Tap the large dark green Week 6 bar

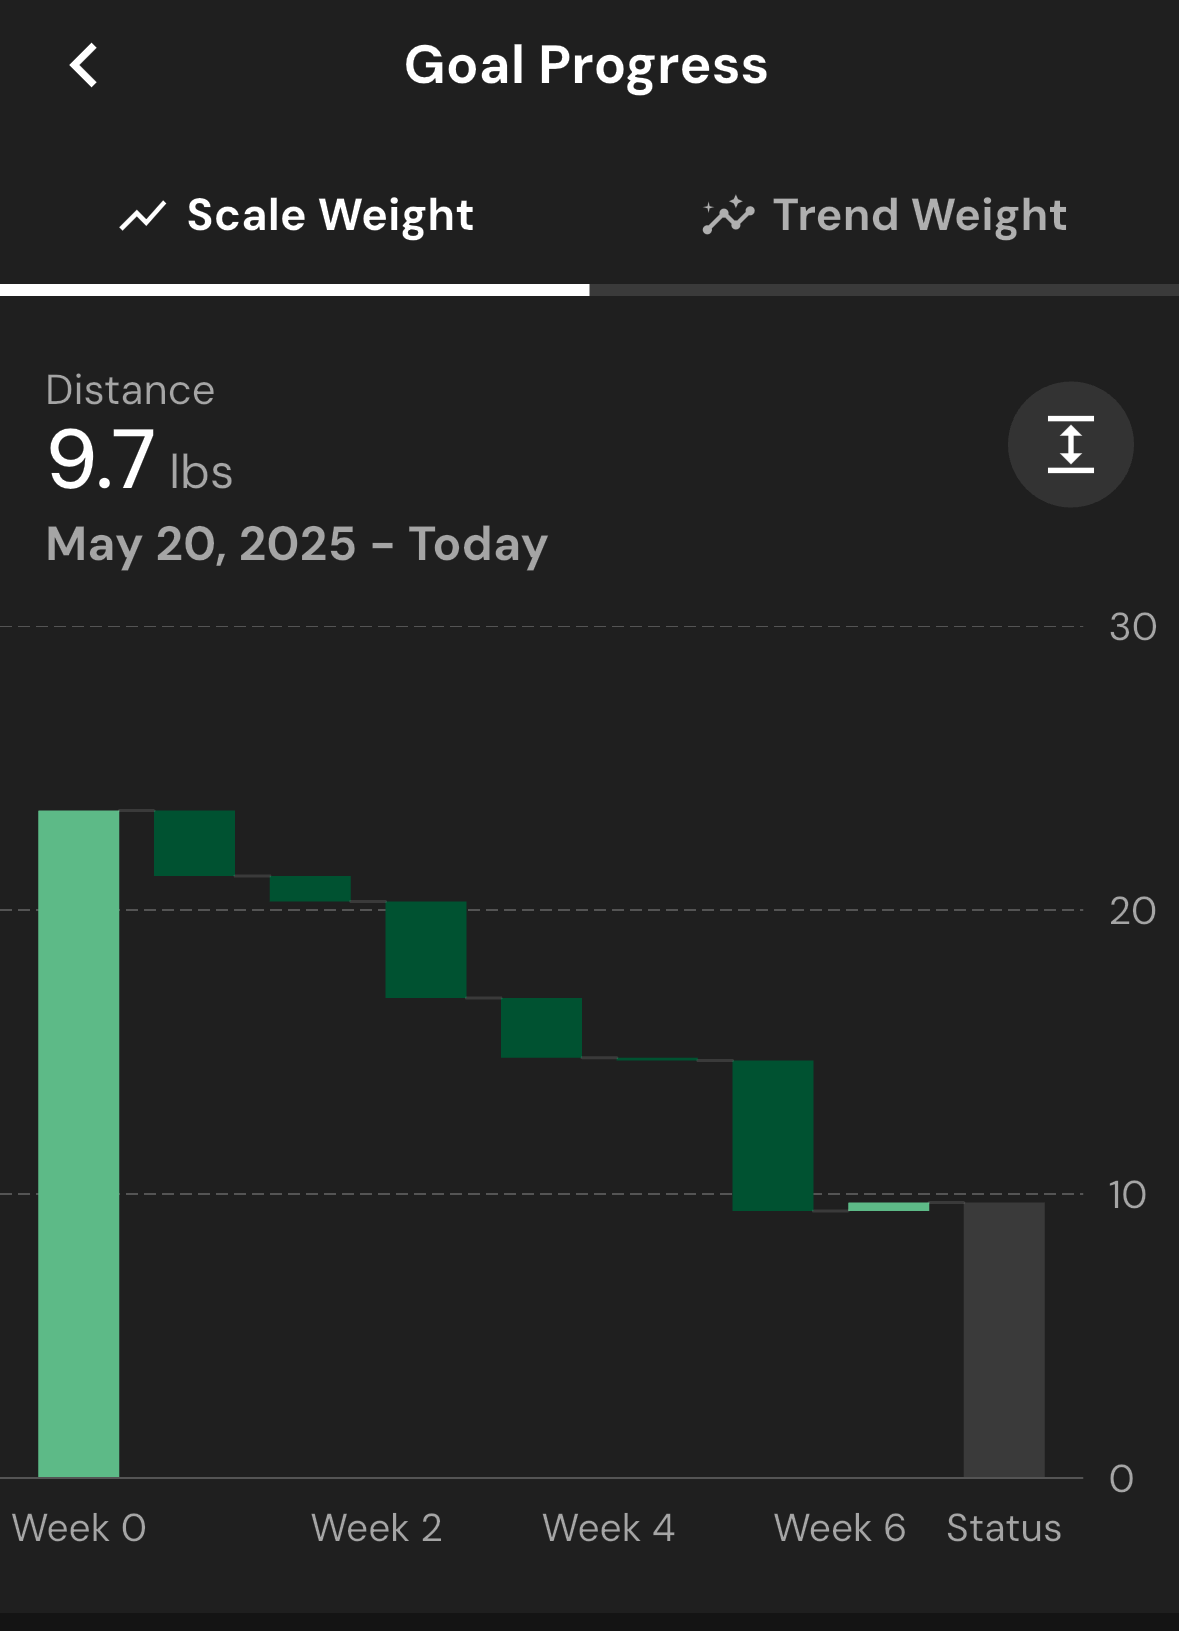tap(773, 1135)
